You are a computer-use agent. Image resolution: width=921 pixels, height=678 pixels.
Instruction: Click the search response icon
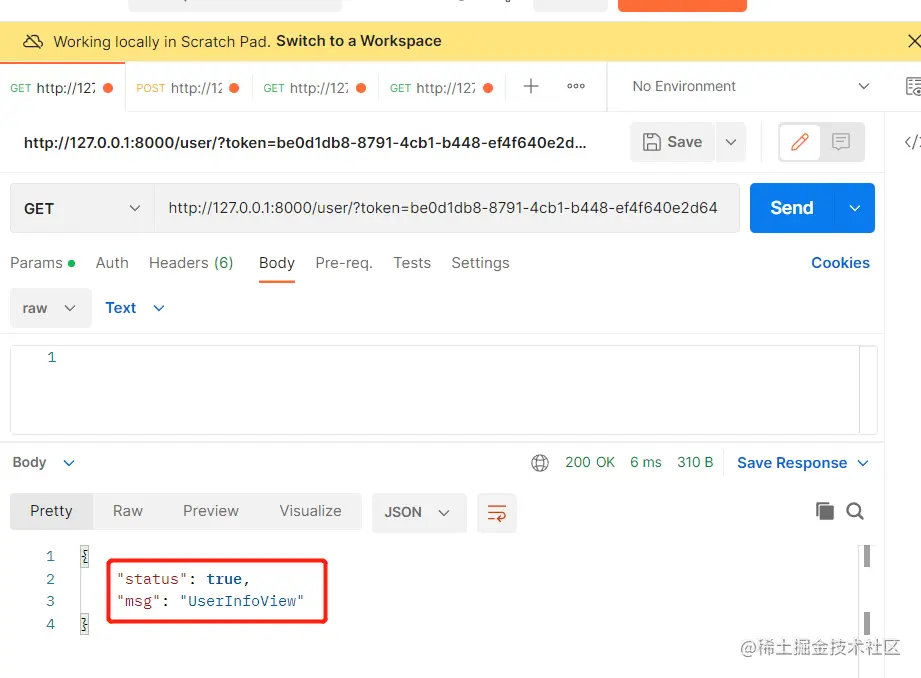click(x=855, y=511)
